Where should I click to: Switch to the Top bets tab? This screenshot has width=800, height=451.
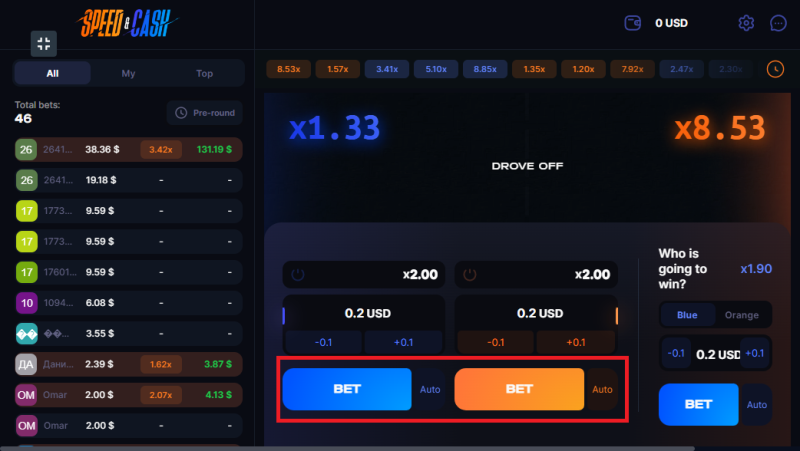click(x=205, y=73)
